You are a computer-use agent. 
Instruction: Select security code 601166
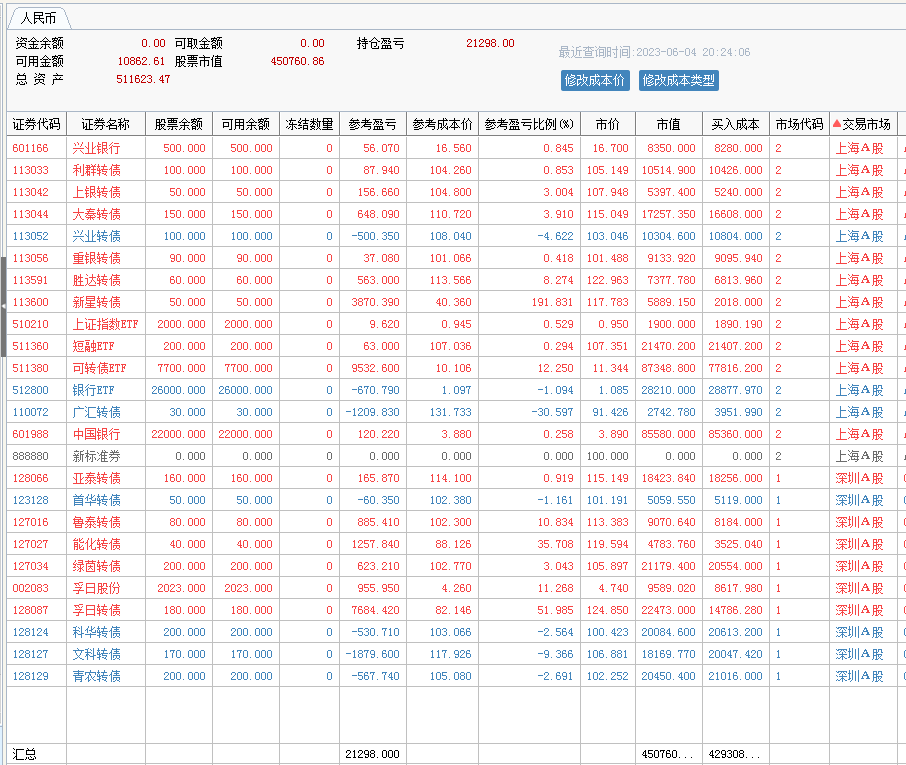coord(31,148)
